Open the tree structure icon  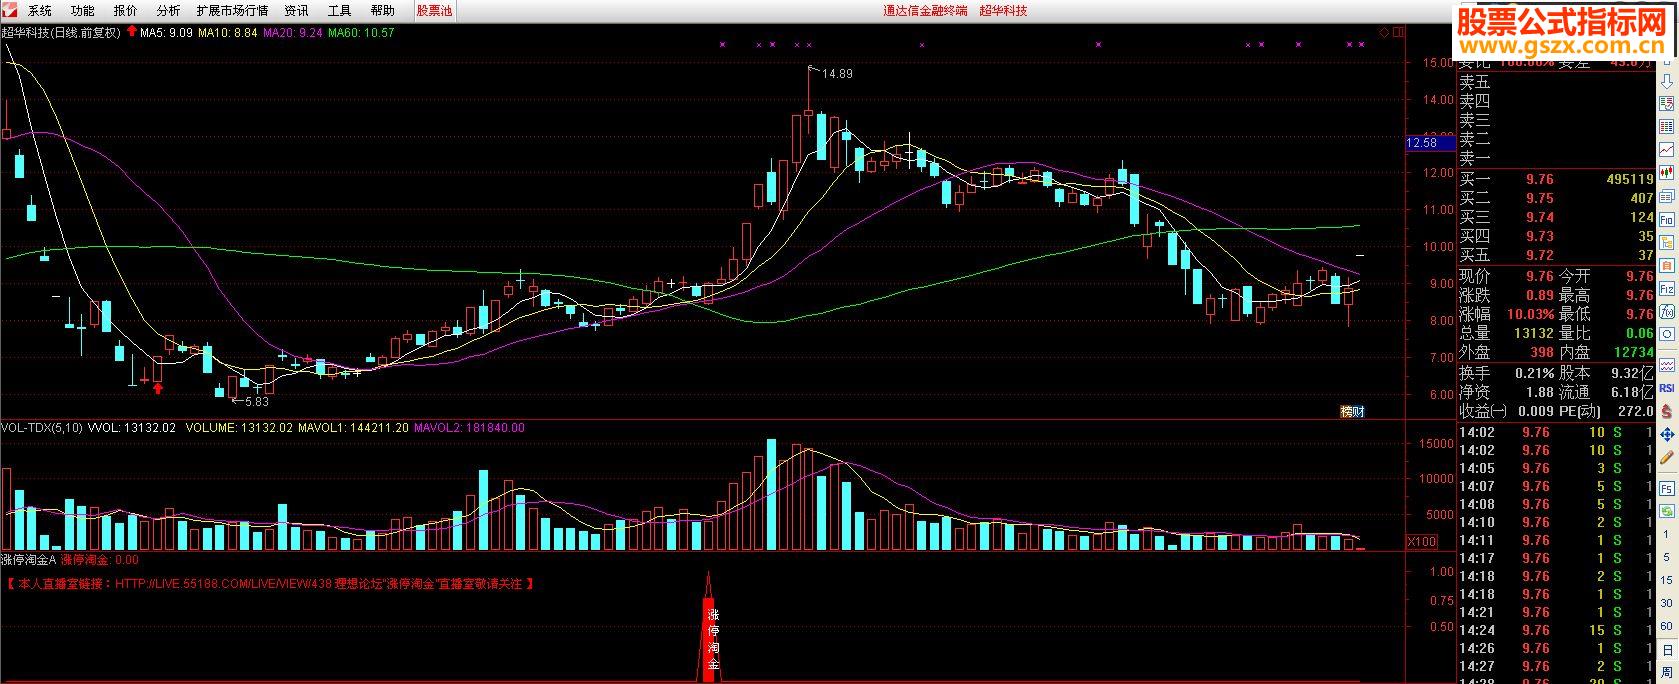(1667, 242)
